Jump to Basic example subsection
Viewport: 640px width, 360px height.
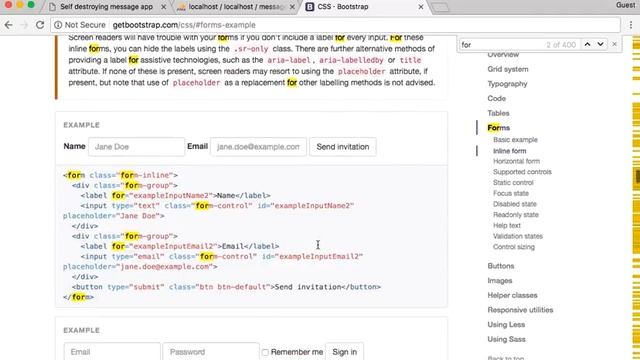[515, 140]
